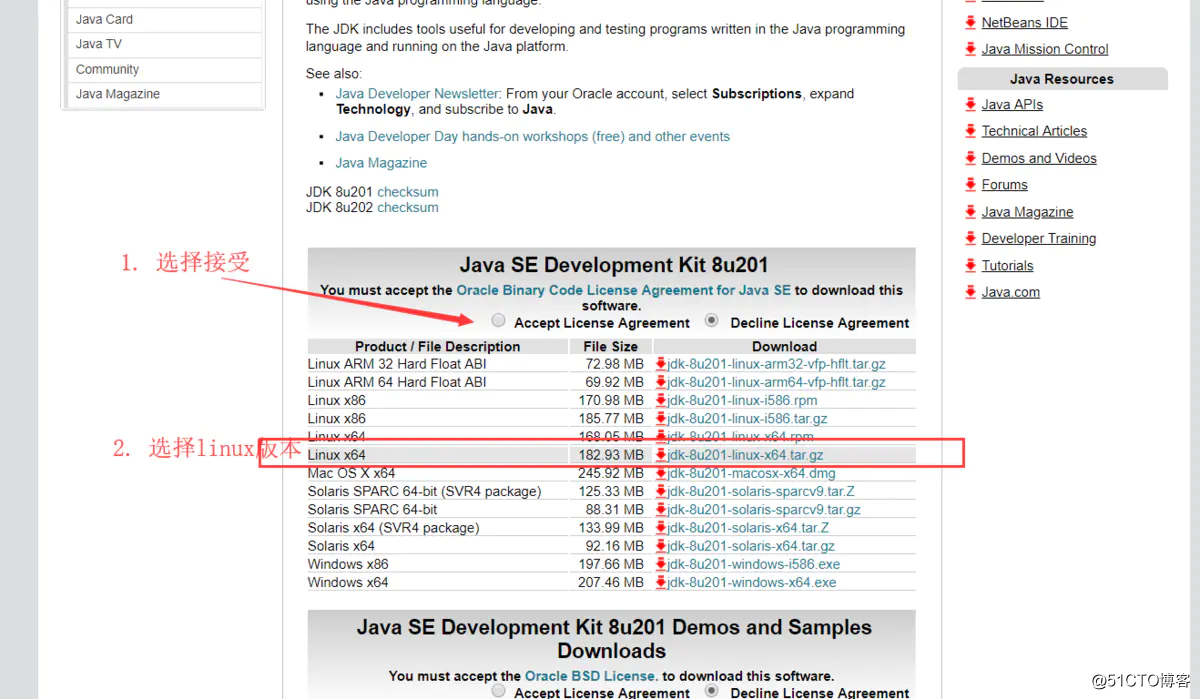Click download arrow icon for jdk-8u201-solaris-x64.tar.Z
Screen dimensions: 1200x699
[x=661, y=527]
